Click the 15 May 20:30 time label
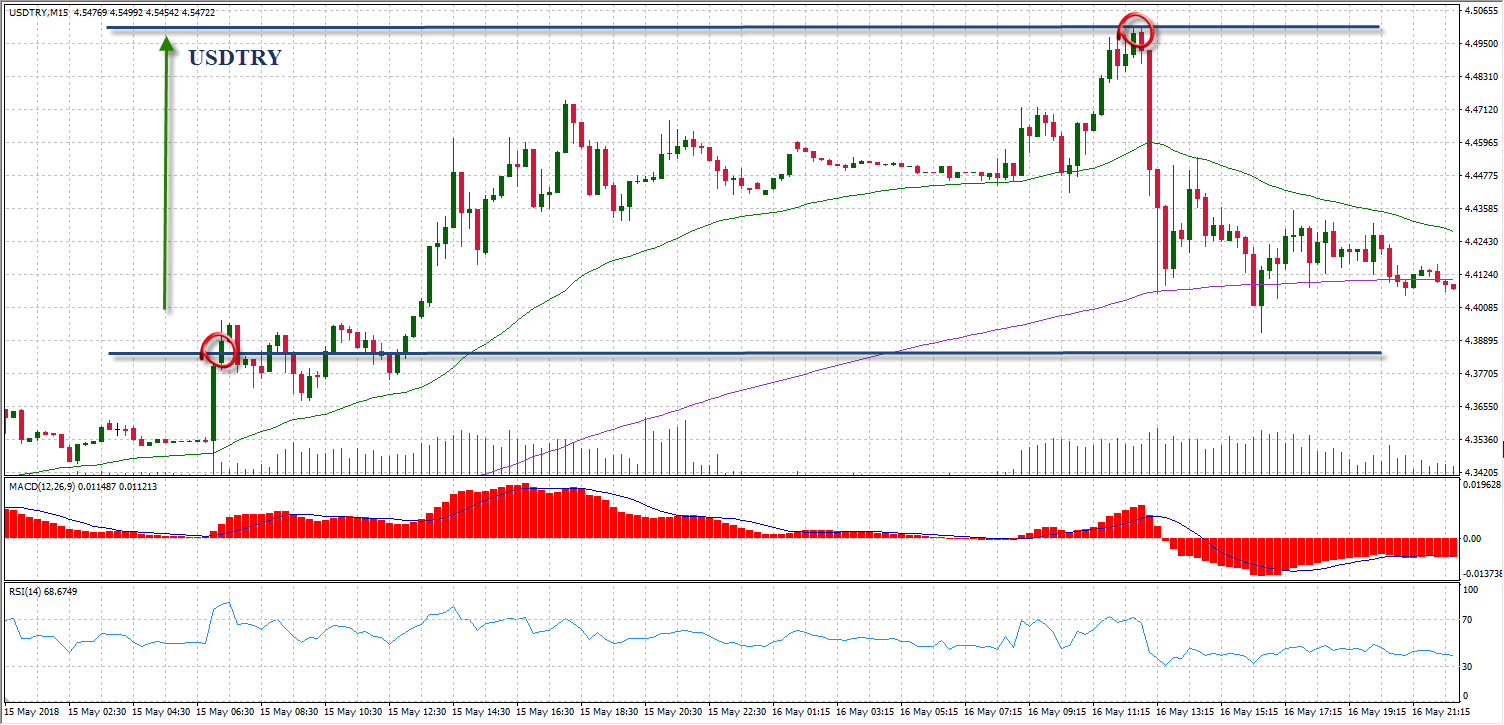1504x725 pixels. (673, 712)
